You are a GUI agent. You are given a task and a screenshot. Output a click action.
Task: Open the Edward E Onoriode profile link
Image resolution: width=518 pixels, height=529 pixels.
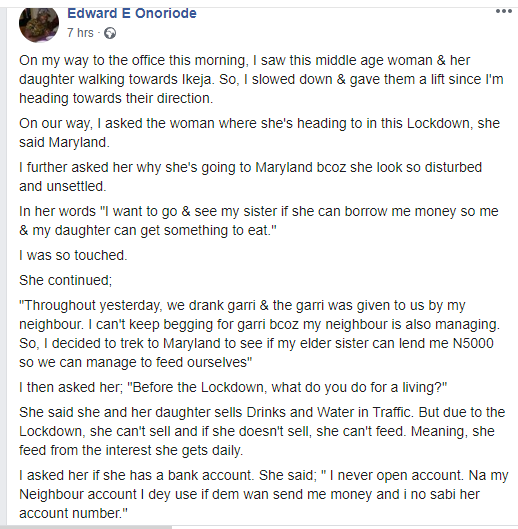(x=132, y=13)
